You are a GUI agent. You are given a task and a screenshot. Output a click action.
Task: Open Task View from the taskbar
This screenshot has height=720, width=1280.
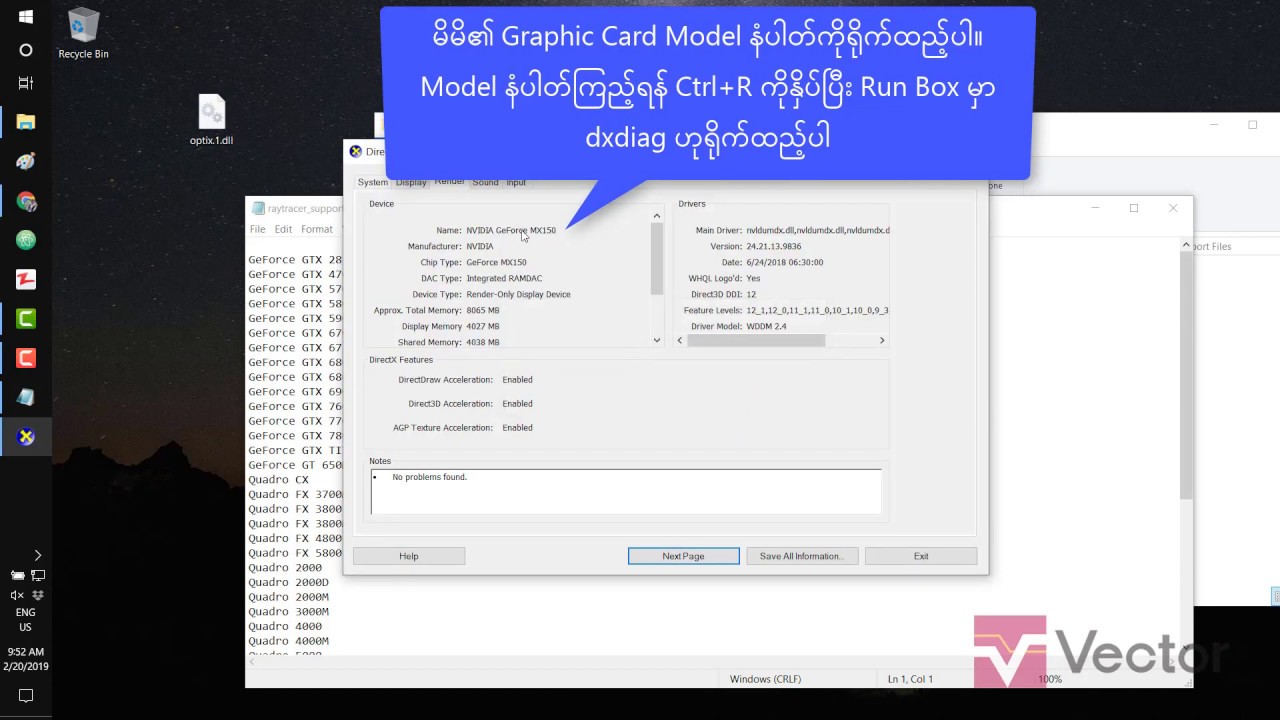[26, 83]
